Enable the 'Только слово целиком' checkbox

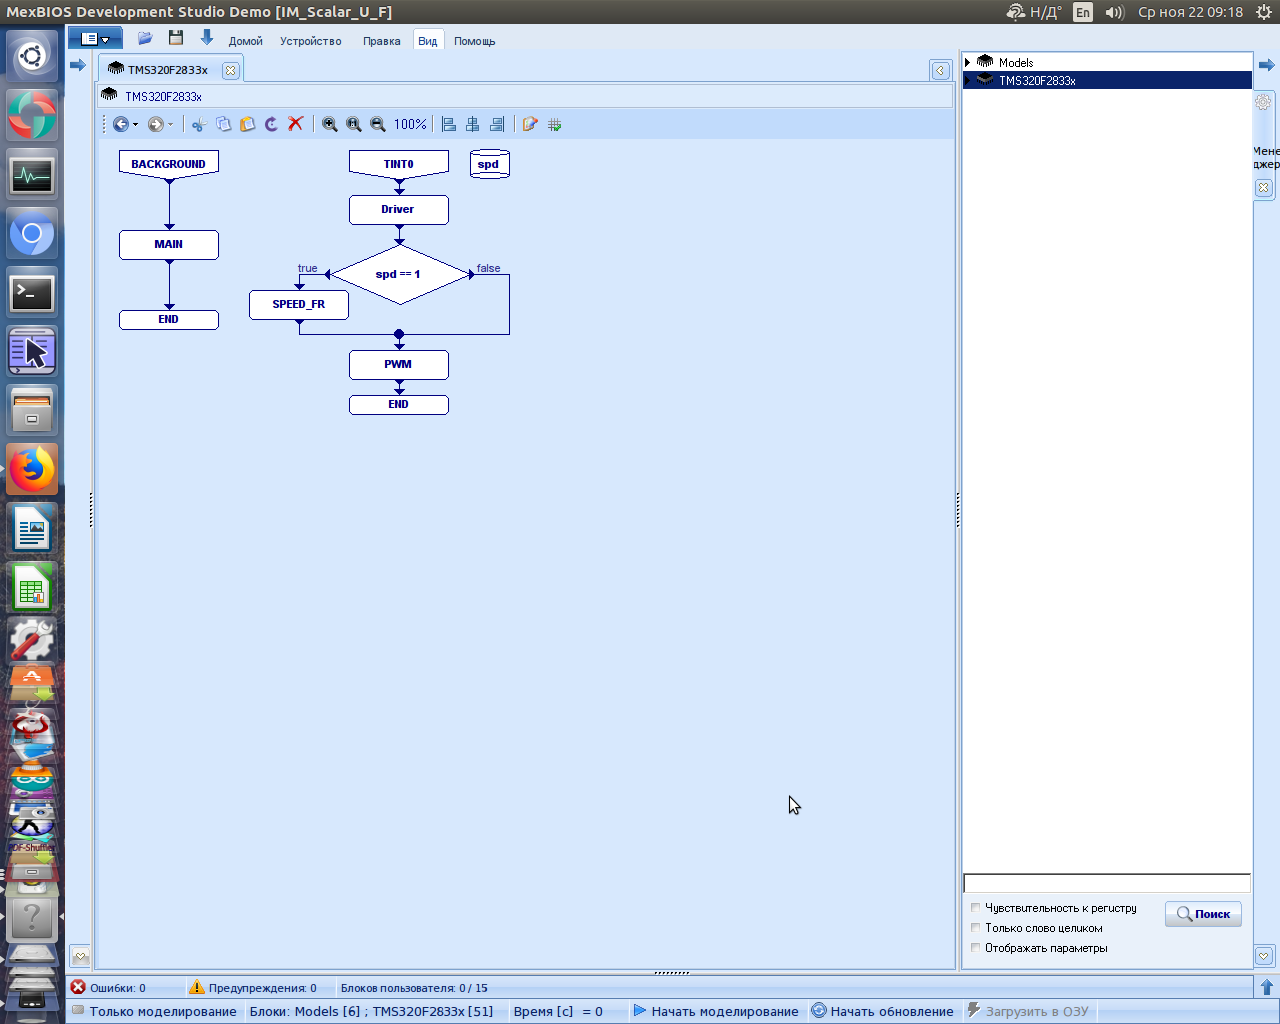[976, 928]
